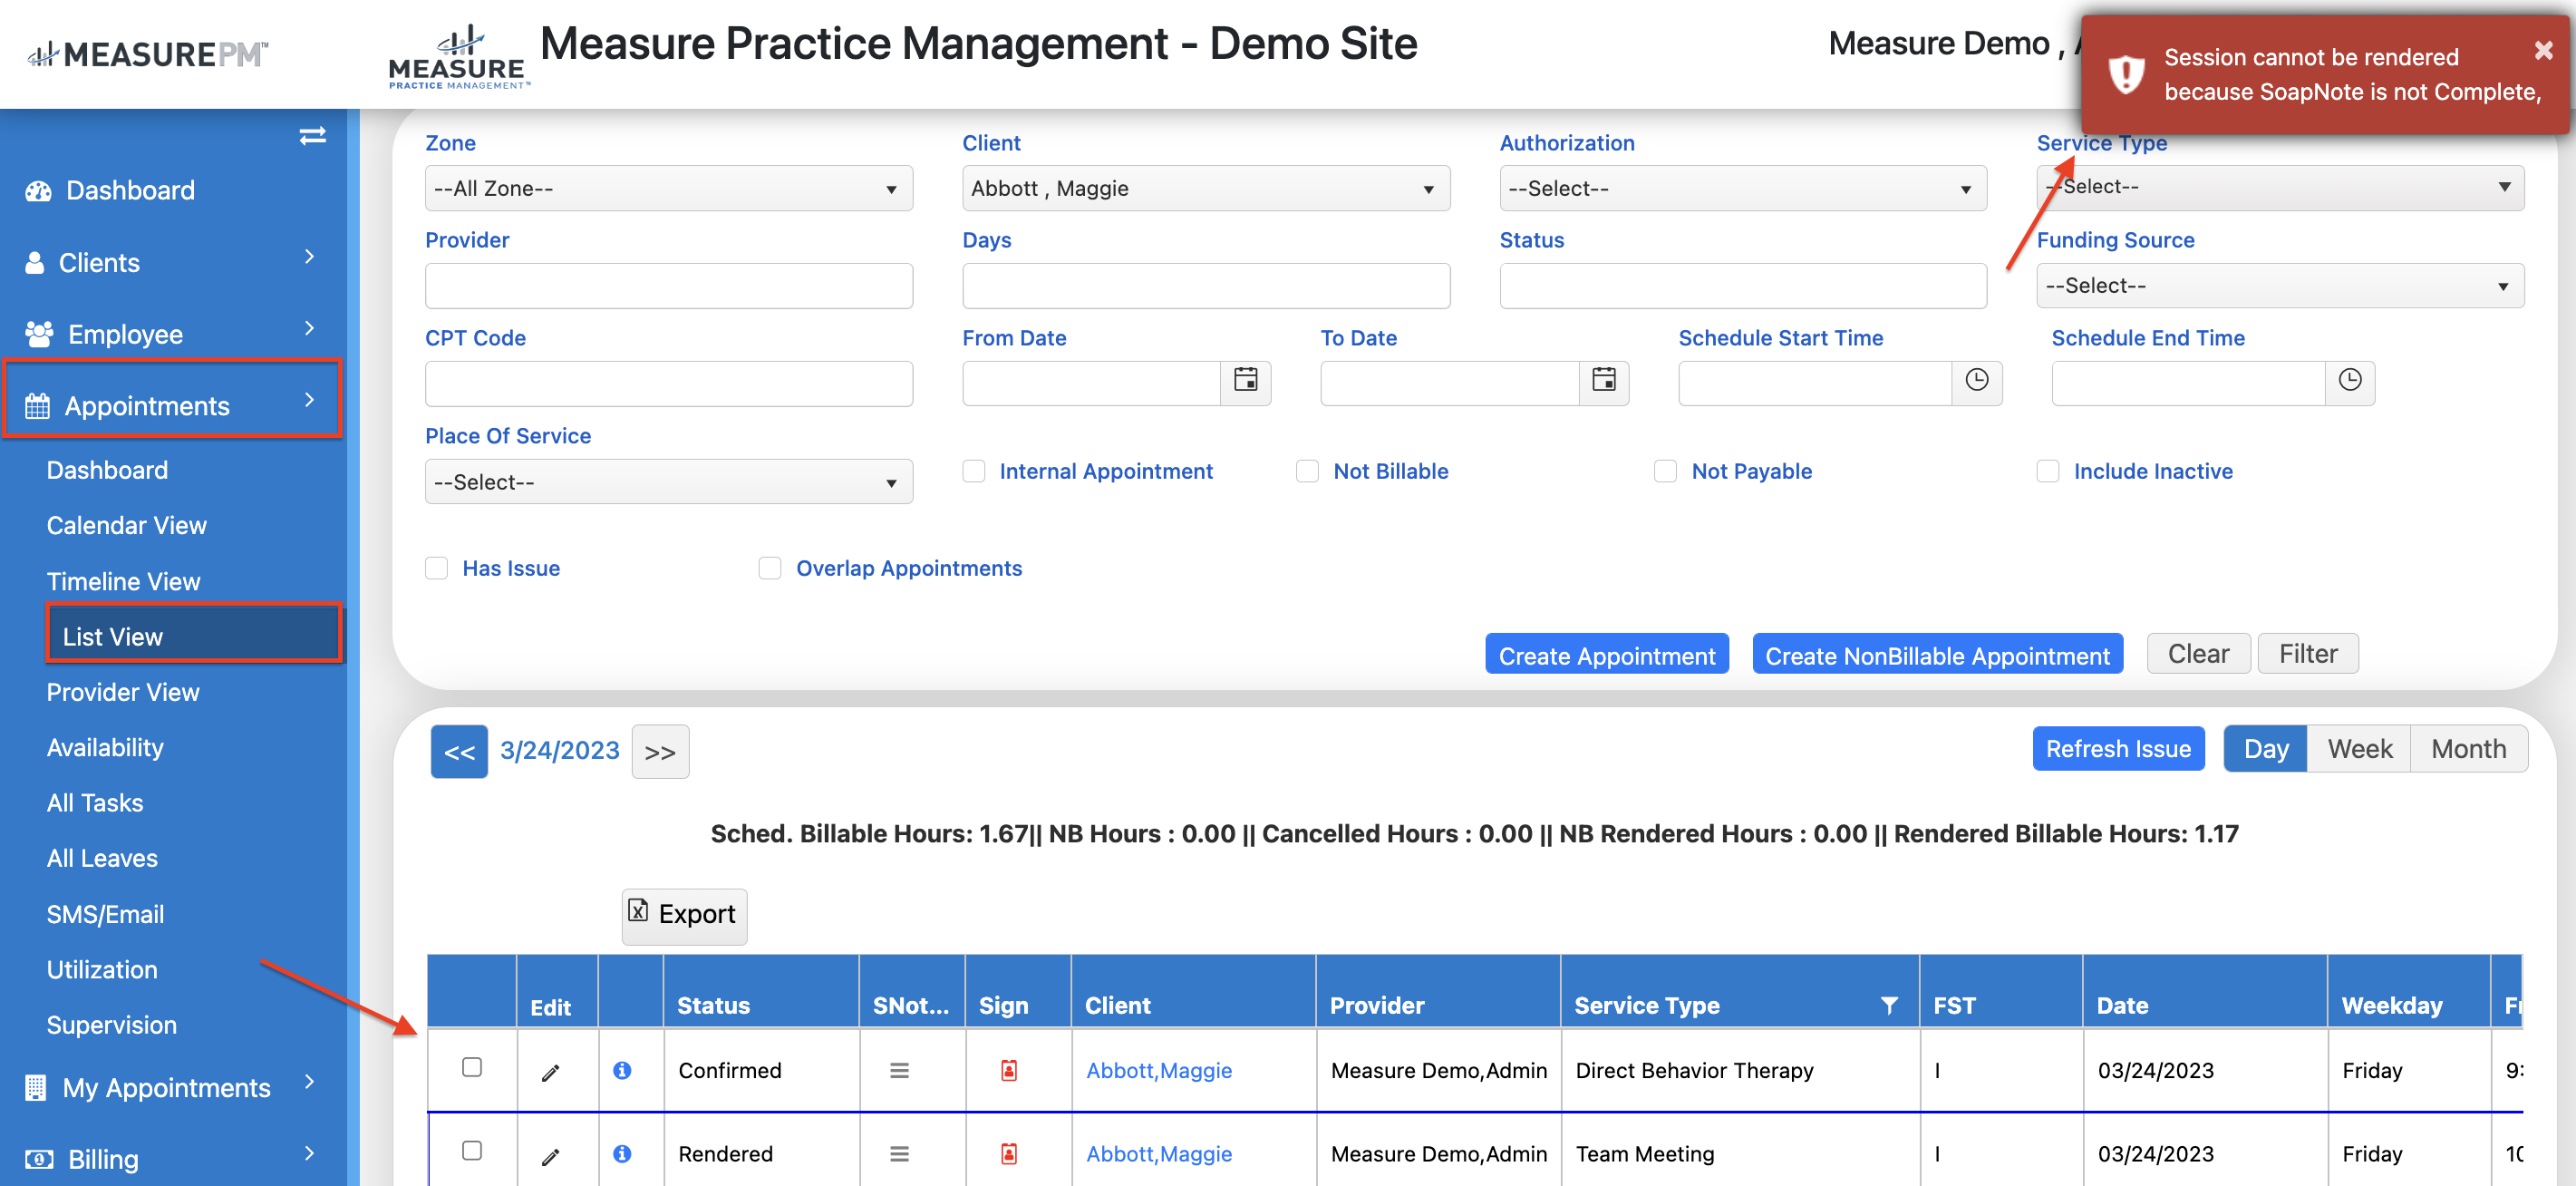Open the Funding Source dropdown
Viewport: 2576px width, 1186px height.
pyautogui.click(x=2279, y=286)
